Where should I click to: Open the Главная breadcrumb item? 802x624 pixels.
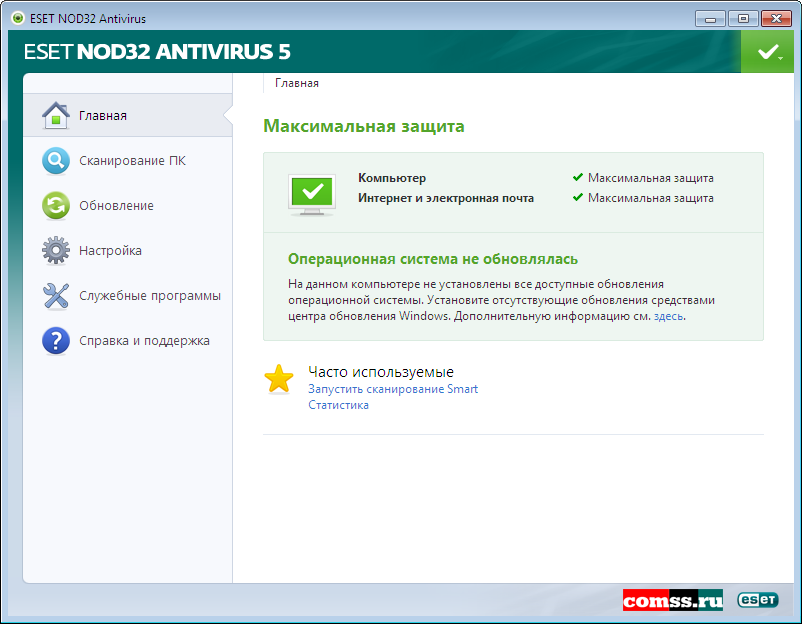[295, 84]
